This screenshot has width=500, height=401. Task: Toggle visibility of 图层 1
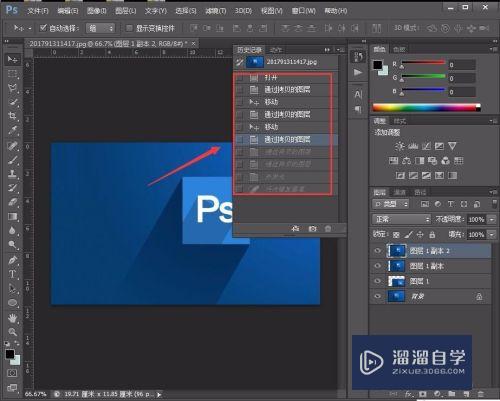point(377,281)
